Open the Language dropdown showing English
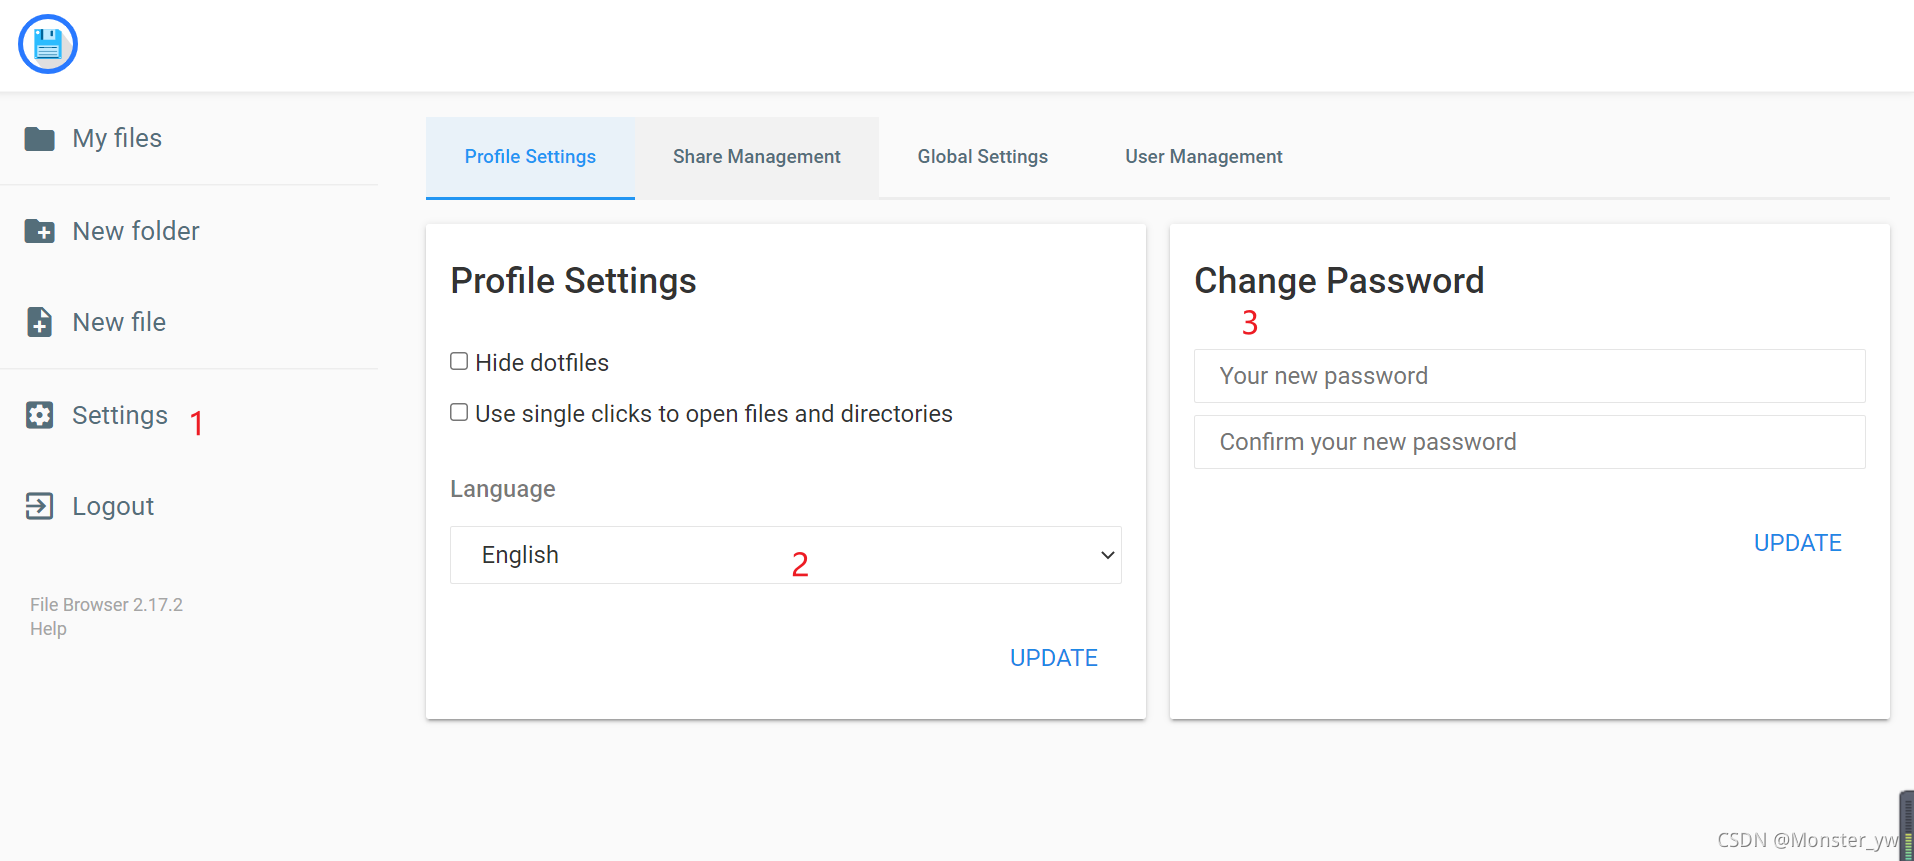 pos(786,555)
